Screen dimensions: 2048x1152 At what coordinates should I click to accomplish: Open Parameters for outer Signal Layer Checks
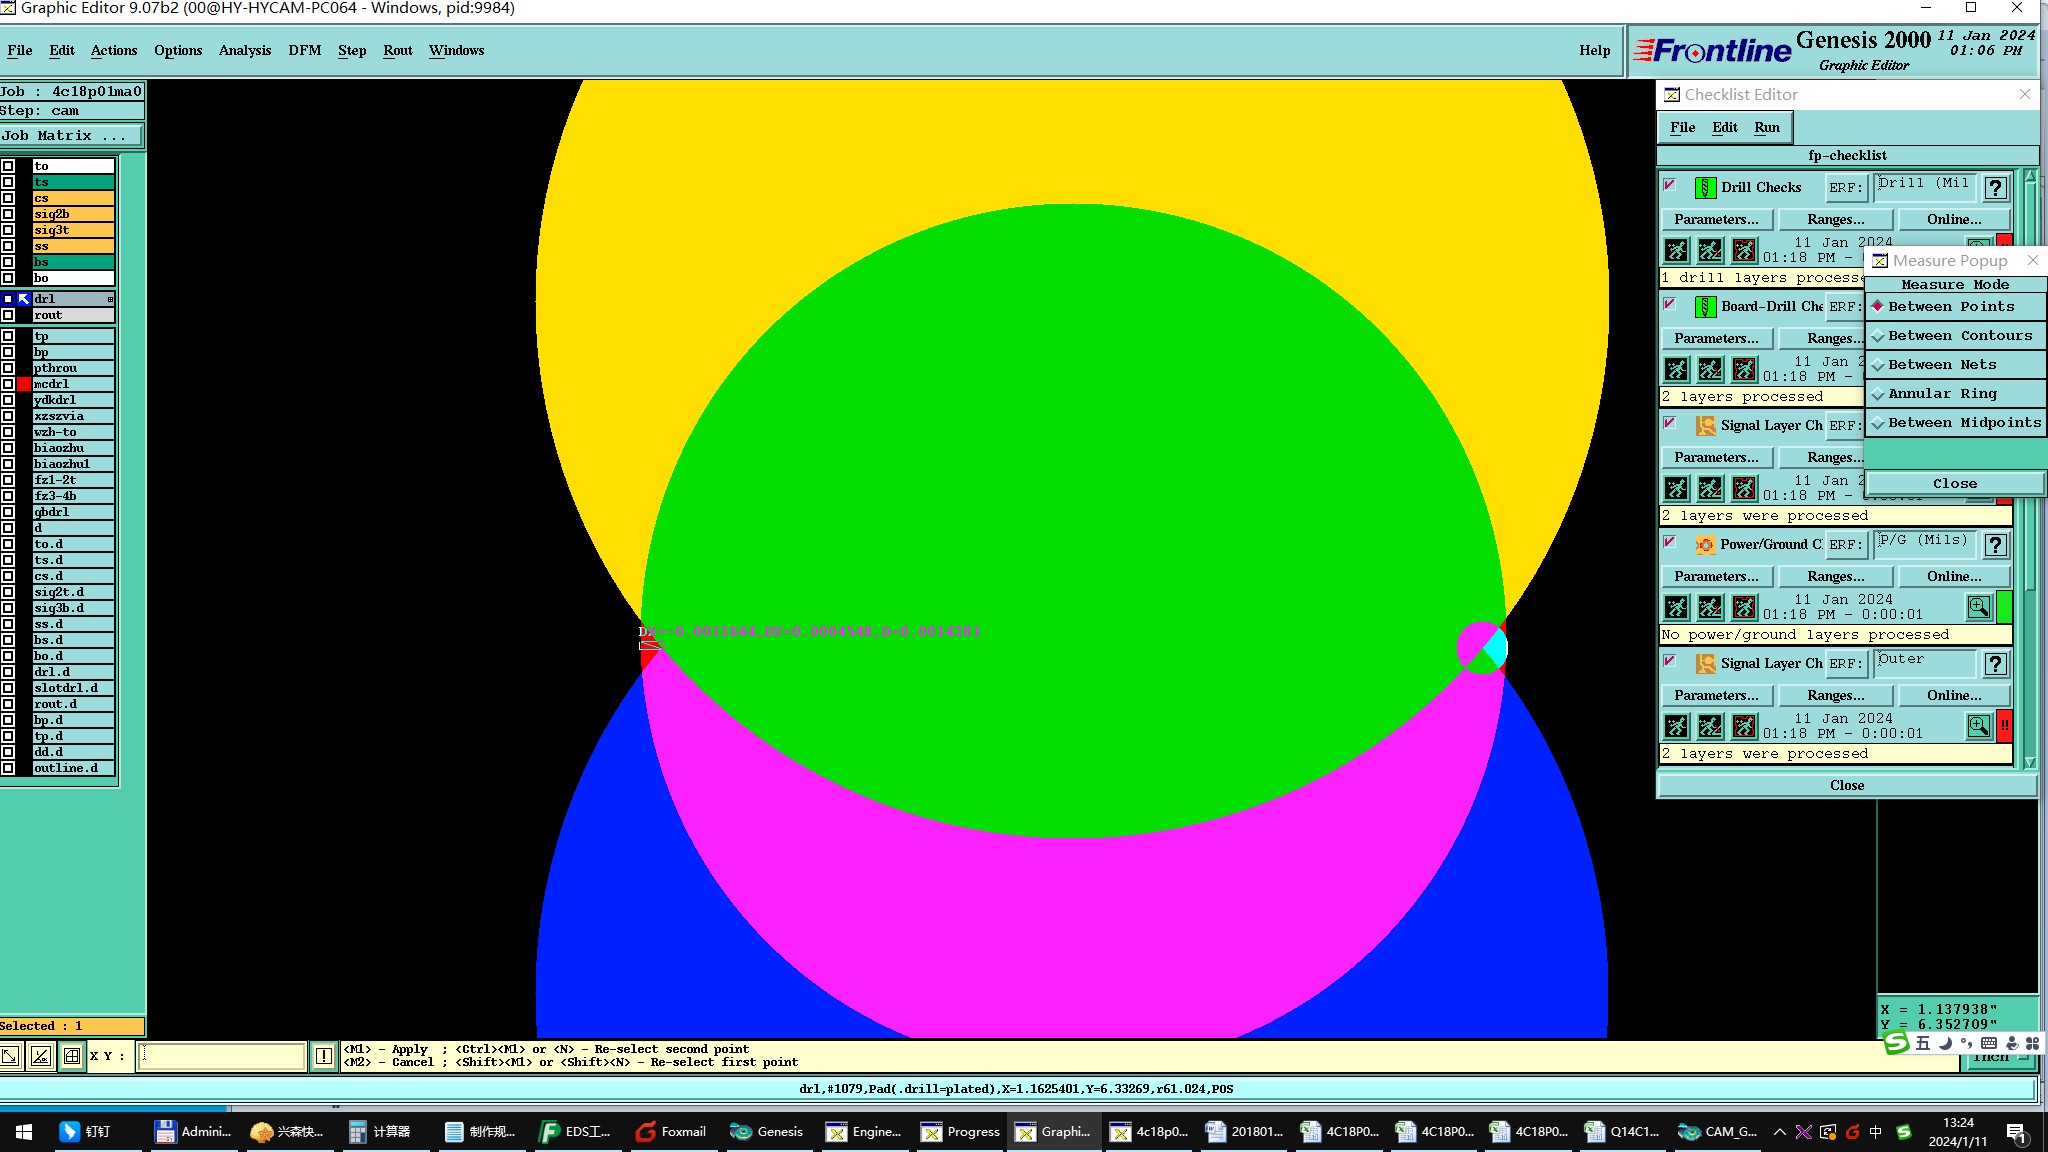pyautogui.click(x=1716, y=695)
